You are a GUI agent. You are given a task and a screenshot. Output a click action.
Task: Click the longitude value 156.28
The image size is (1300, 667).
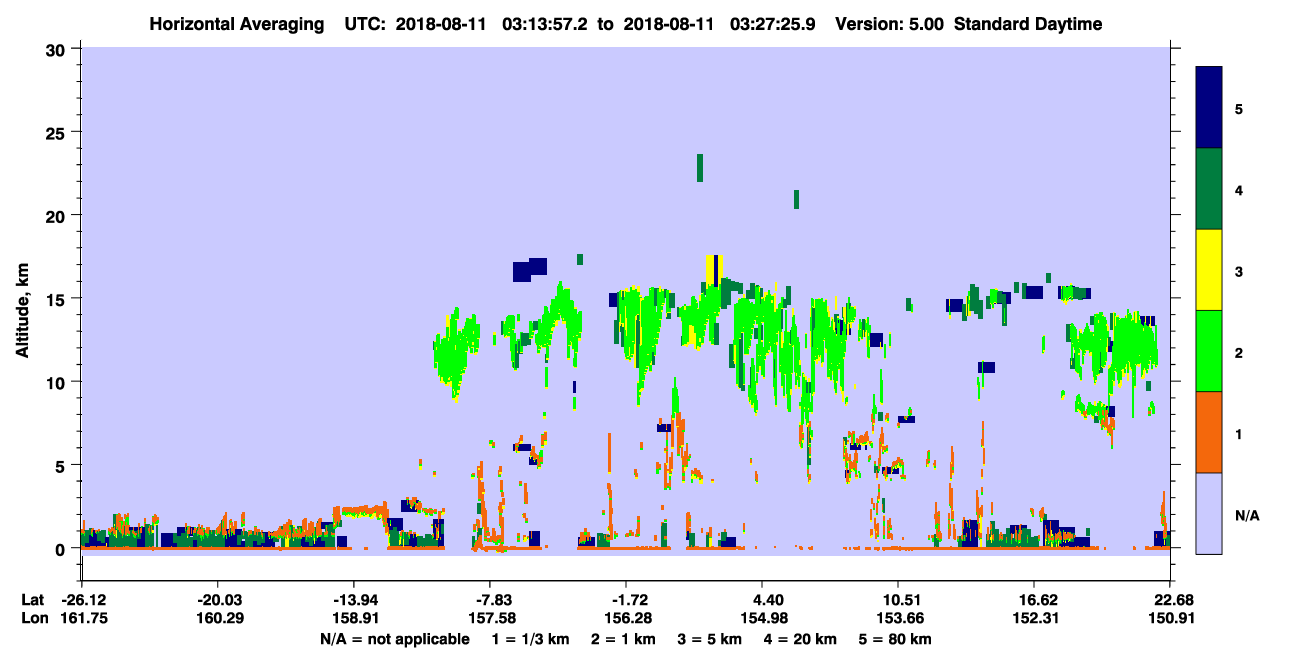coord(626,618)
